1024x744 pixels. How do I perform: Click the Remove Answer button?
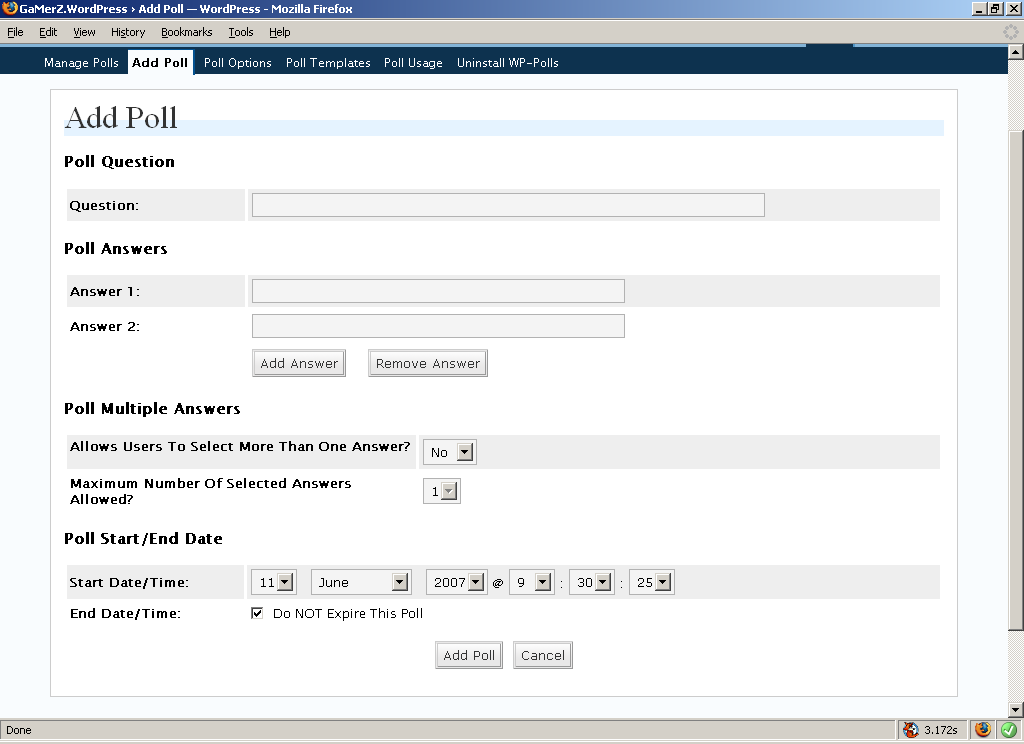(x=428, y=363)
